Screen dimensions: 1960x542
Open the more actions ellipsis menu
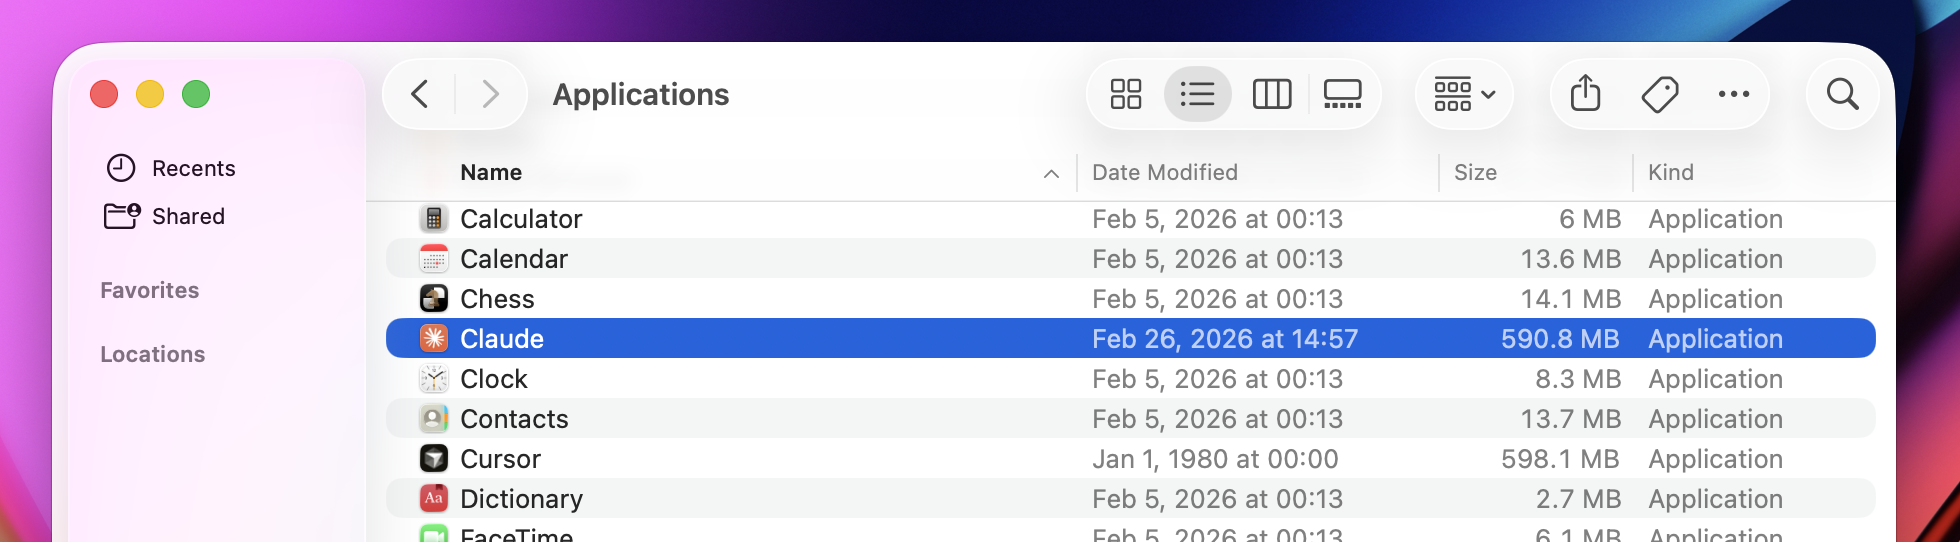tap(1734, 94)
